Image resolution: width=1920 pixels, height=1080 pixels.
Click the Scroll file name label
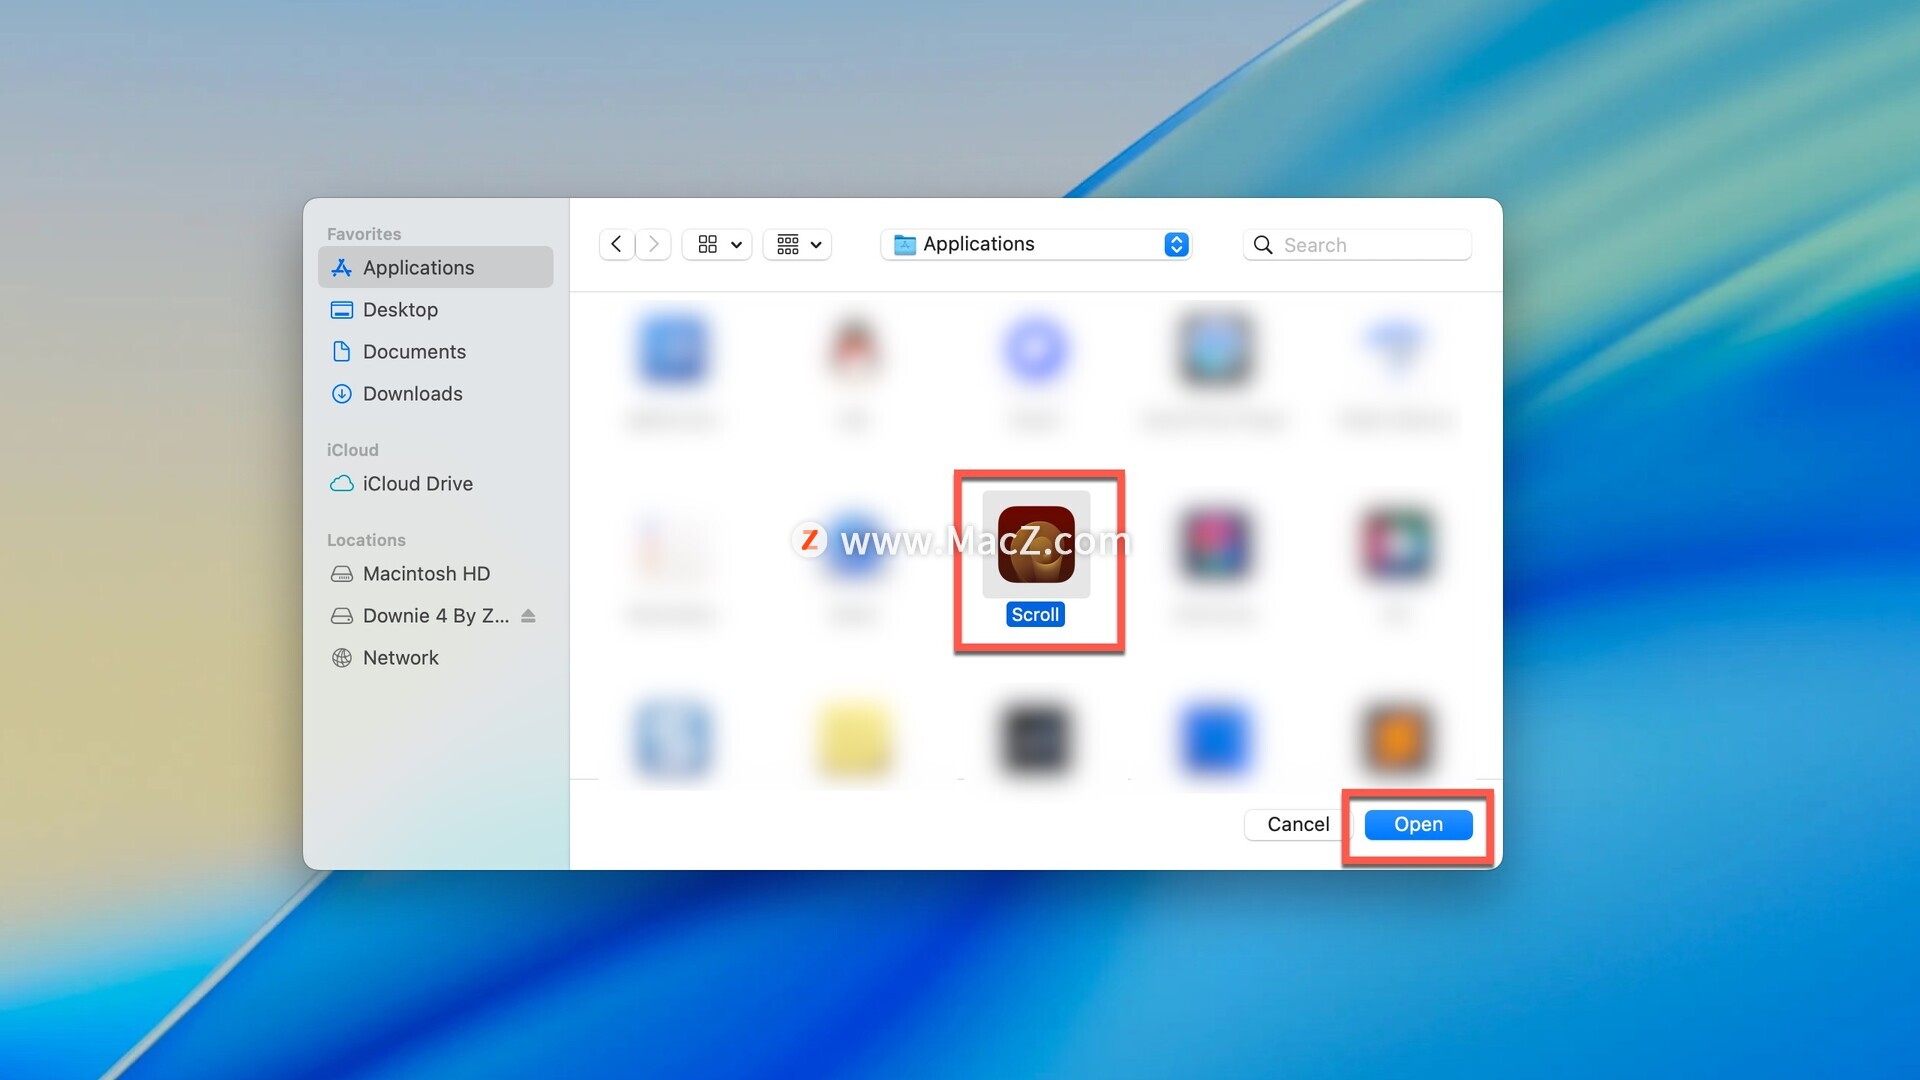coord(1035,614)
